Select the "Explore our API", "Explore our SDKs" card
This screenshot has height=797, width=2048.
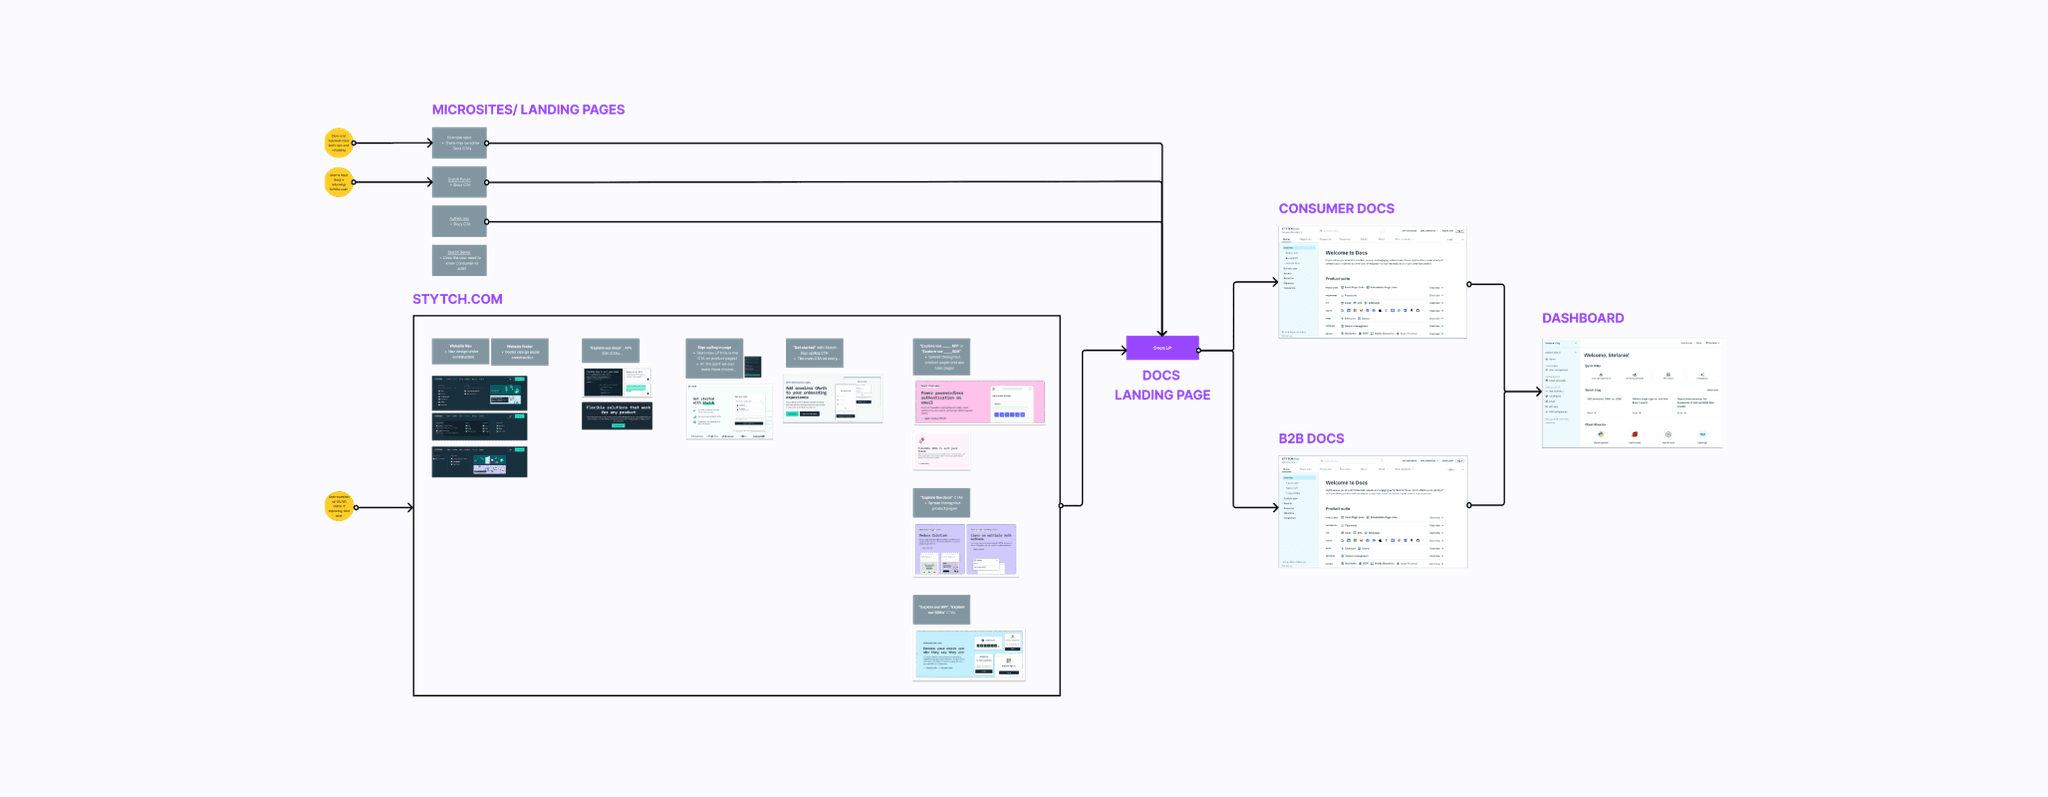941,609
